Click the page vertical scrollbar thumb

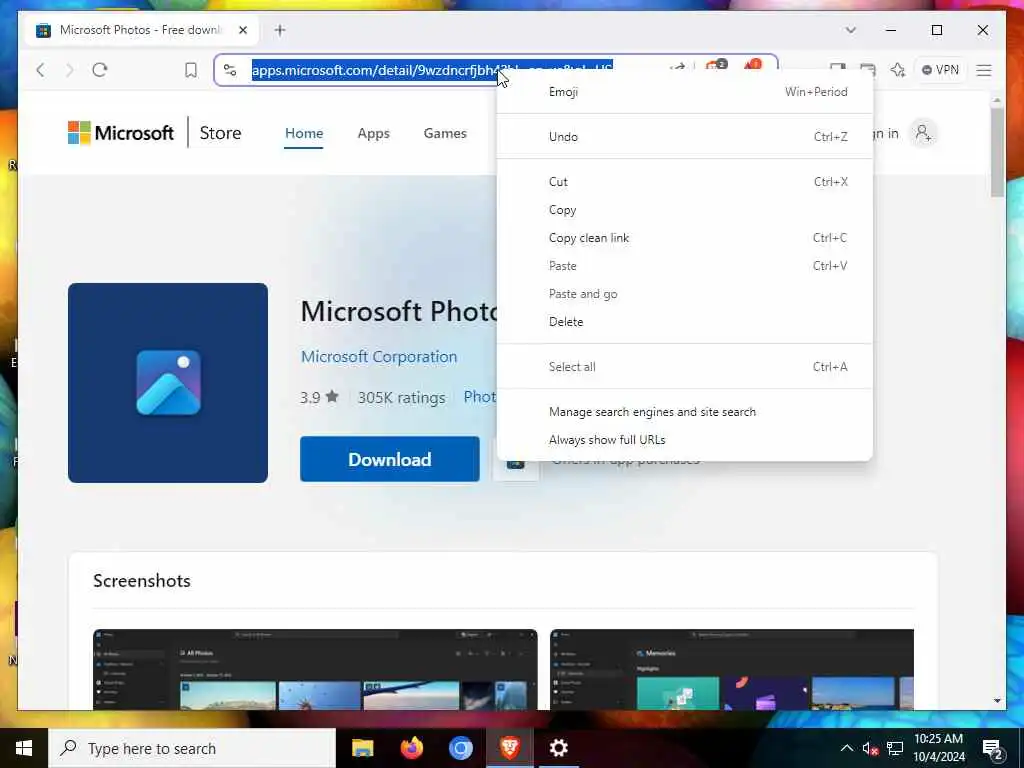point(997,152)
